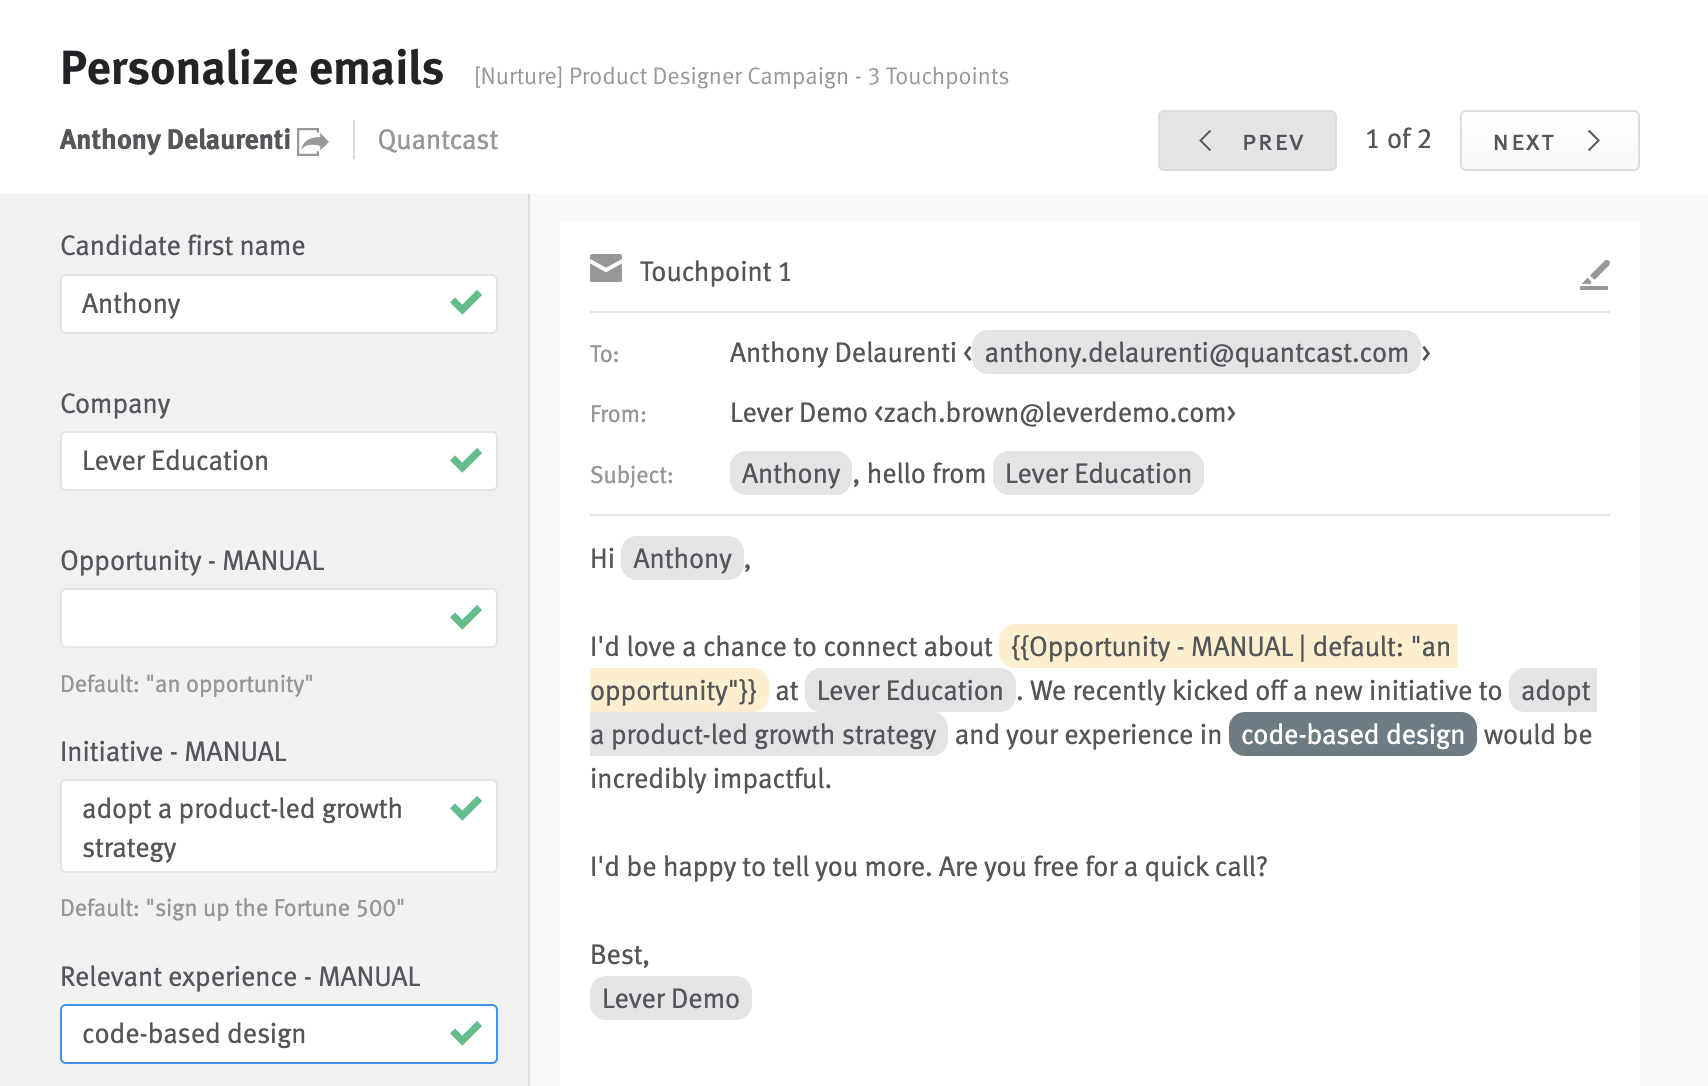The height and width of the screenshot is (1086, 1708).
Task: Click the Anthony token in the subject line
Action: tap(791, 474)
